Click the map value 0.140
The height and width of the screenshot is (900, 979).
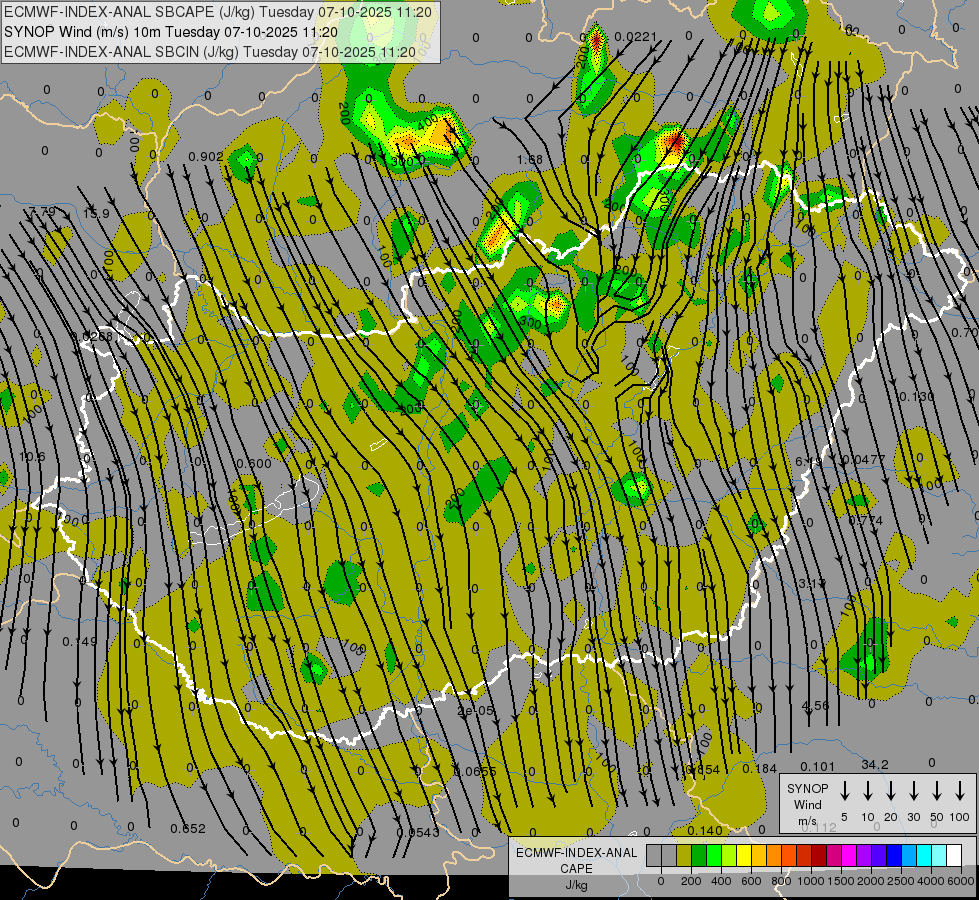click(705, 830)
